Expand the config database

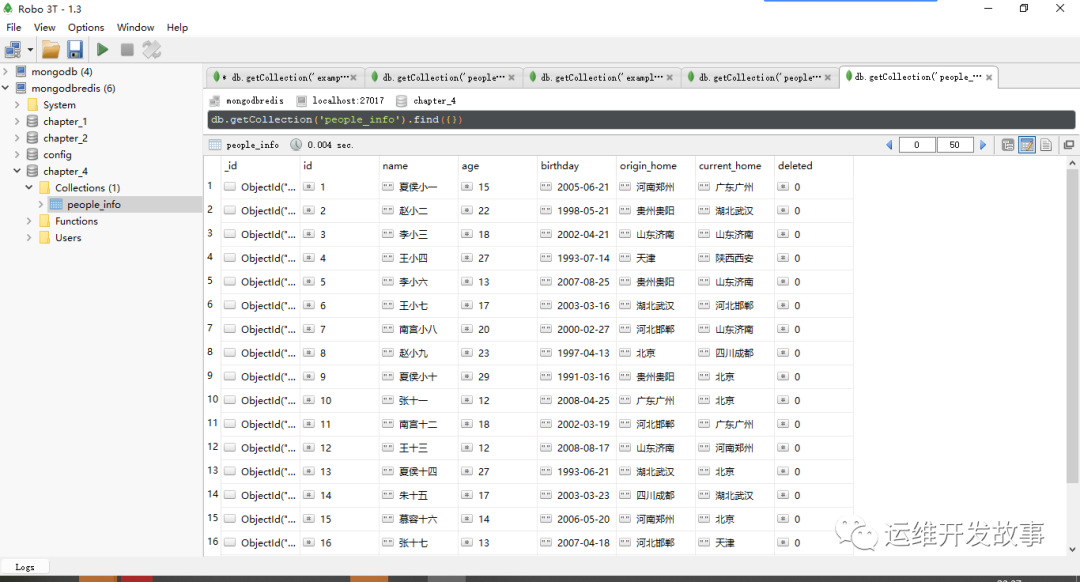coord(17,154)
